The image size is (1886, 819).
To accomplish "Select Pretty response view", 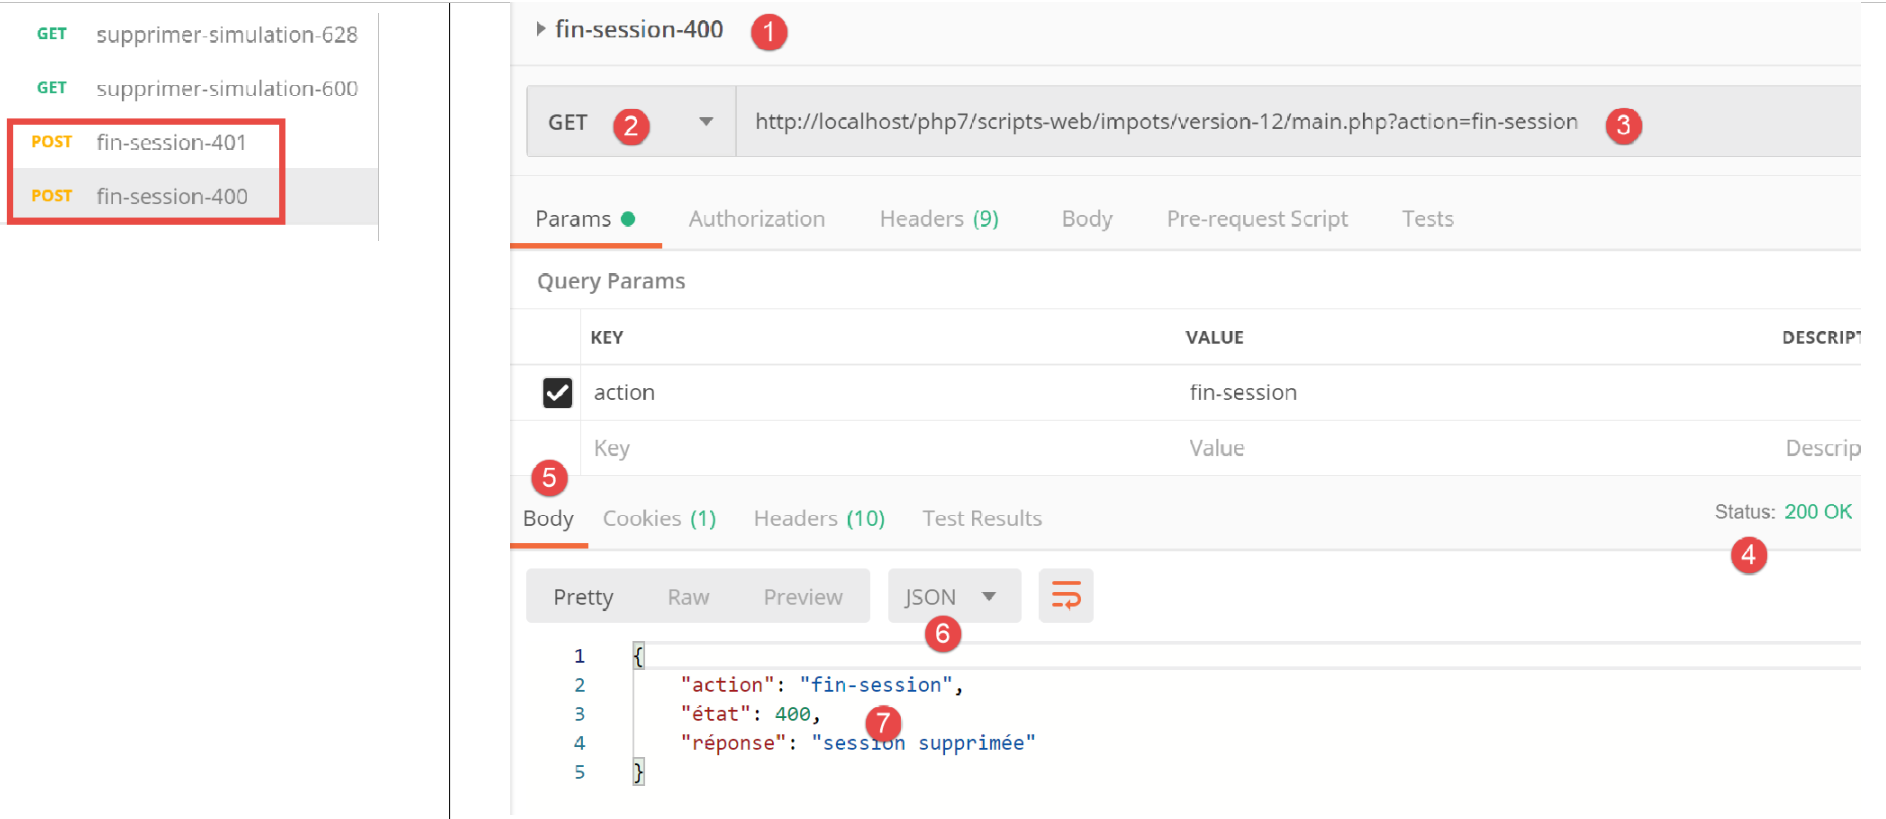I will (583, 597).
